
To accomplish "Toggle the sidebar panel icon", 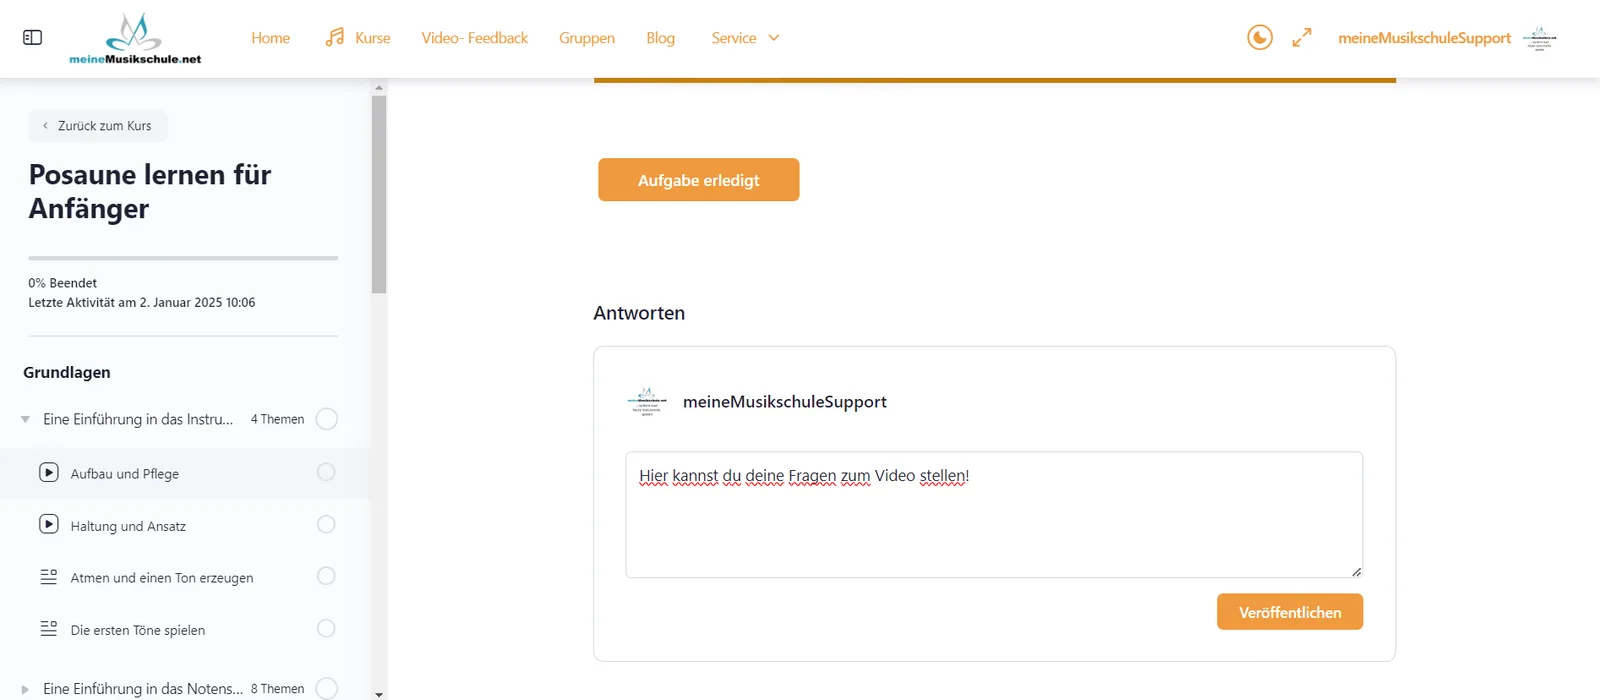I will click(x=32, y=37).
